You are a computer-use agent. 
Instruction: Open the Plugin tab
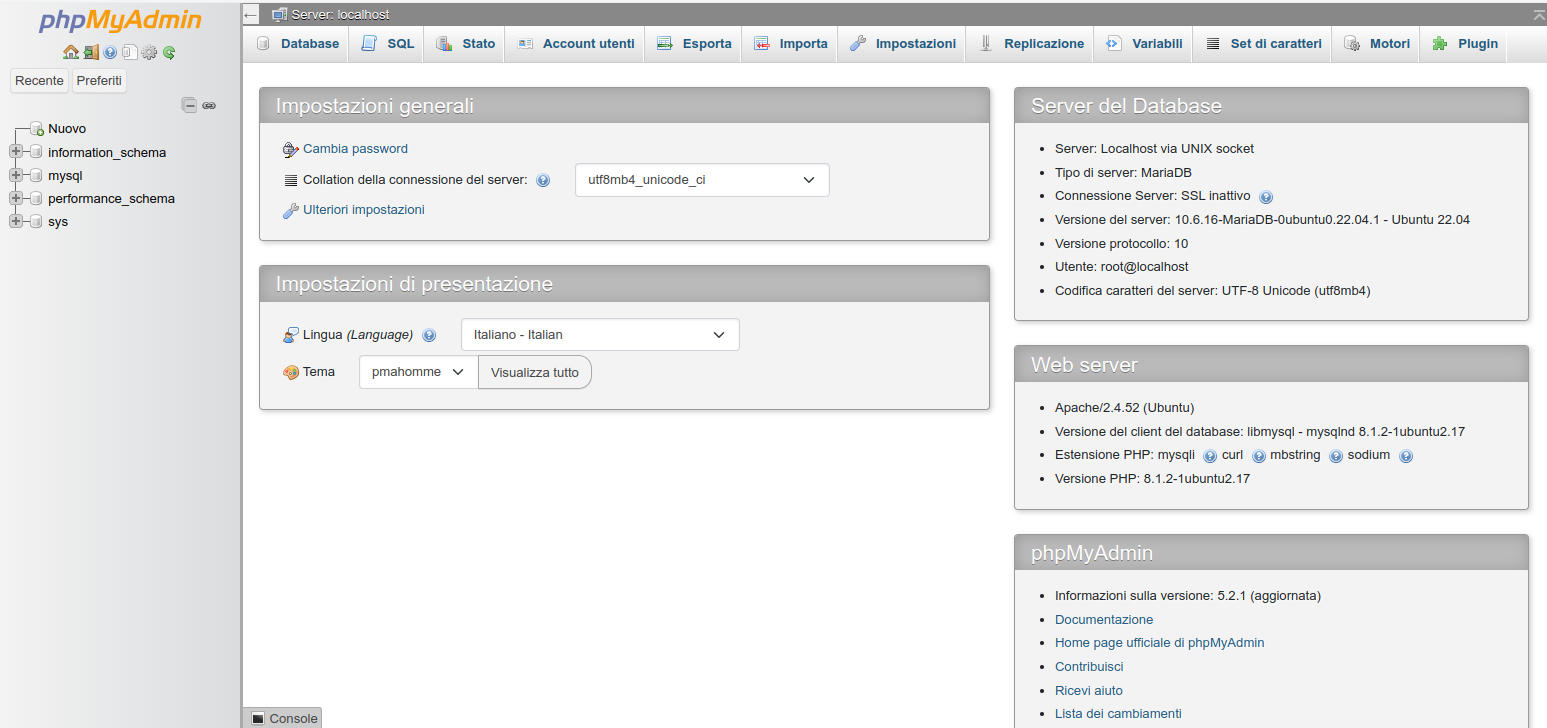coord(1465,44)
